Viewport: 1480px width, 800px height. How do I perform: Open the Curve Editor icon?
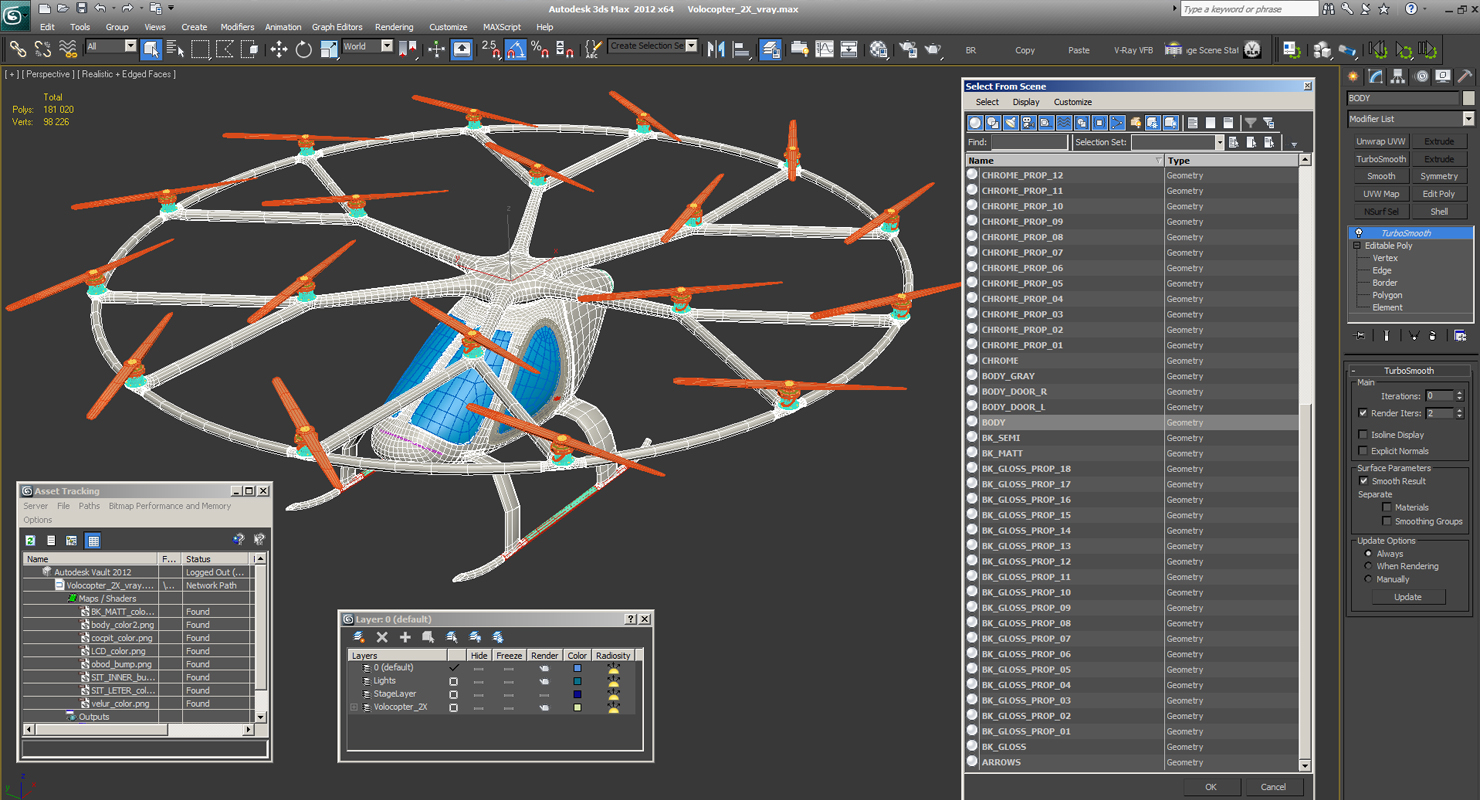(x=824, y=49)
